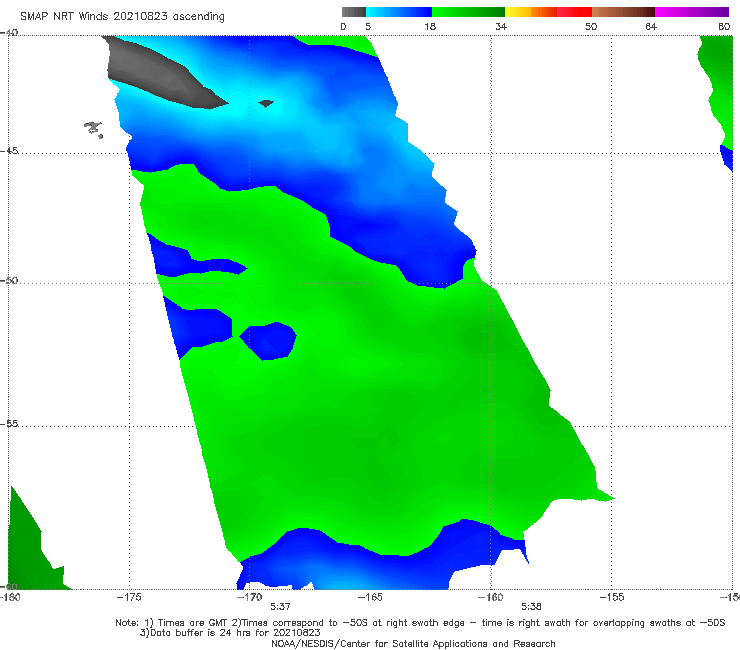Click the colorbar label '64'

(x=651, y=26)
